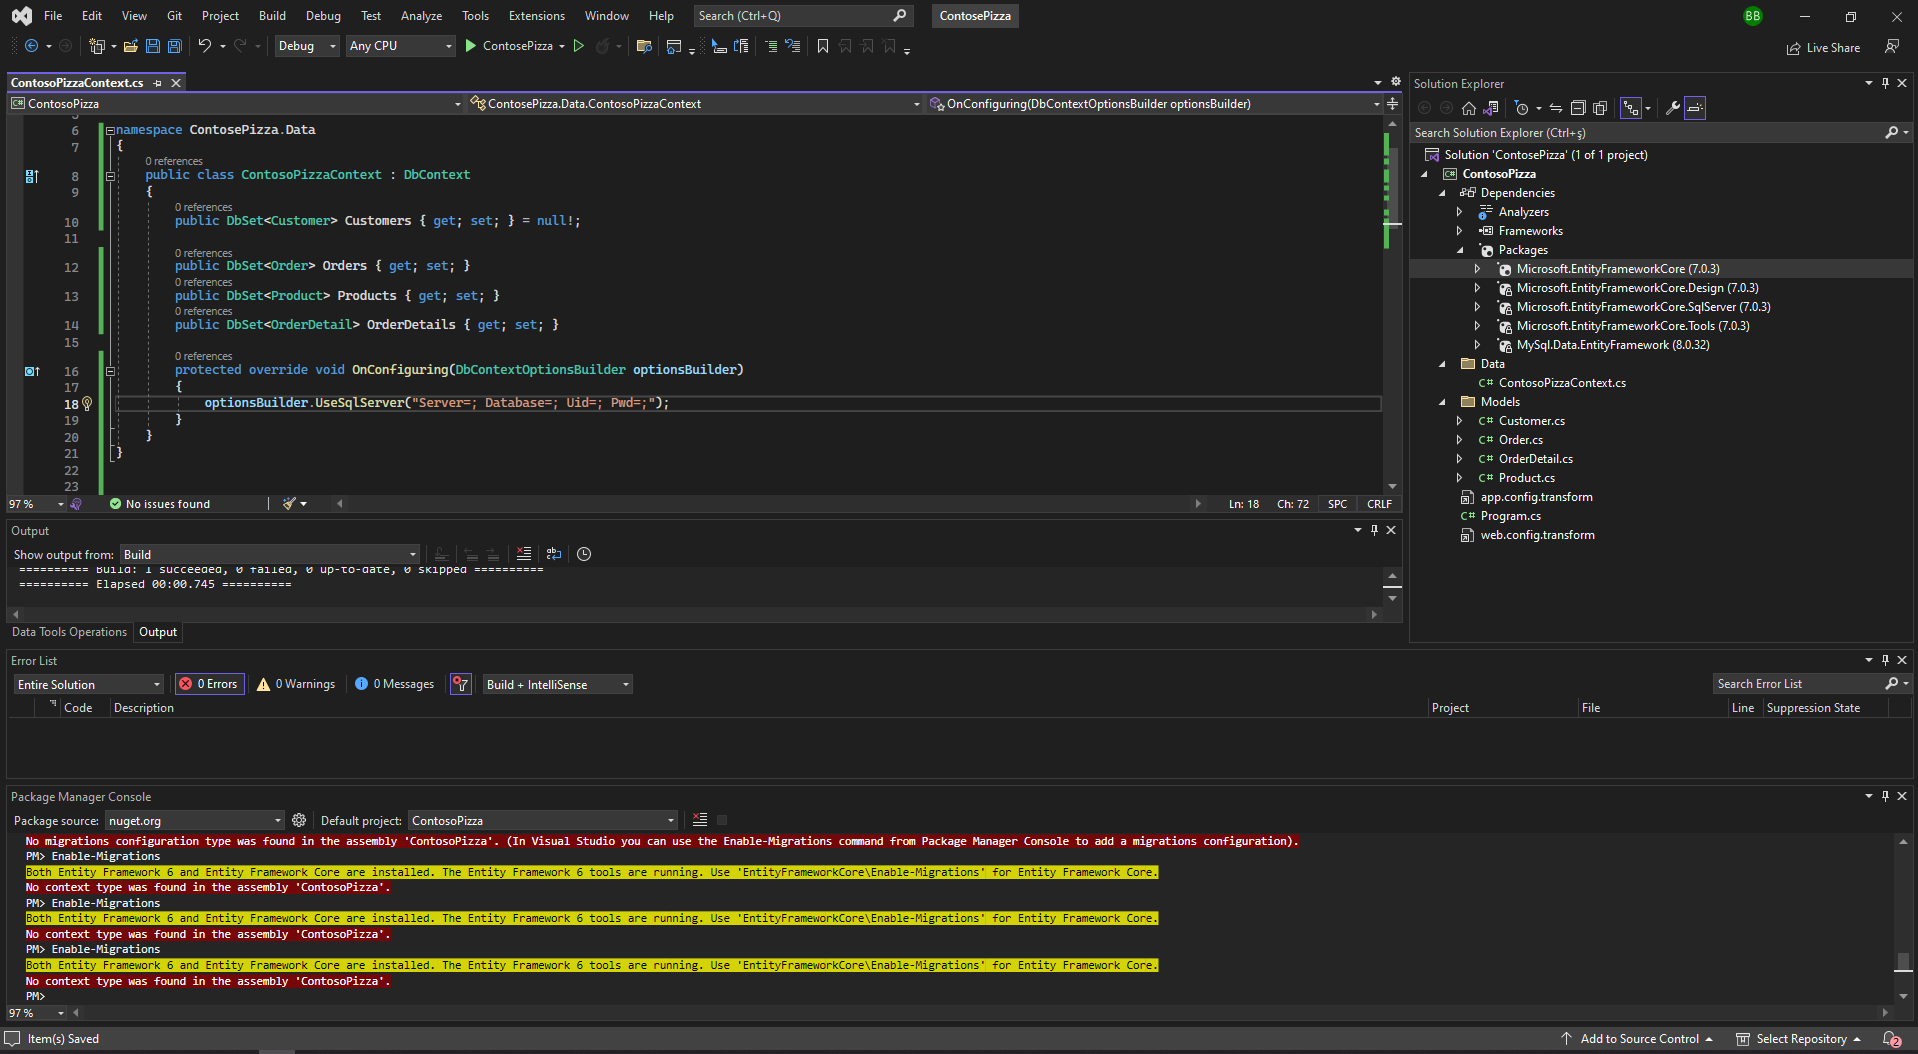Open the 'Show output from' Build dropdown
The width and height of the screenshot is (1918, 1054).
pos(270,555)
